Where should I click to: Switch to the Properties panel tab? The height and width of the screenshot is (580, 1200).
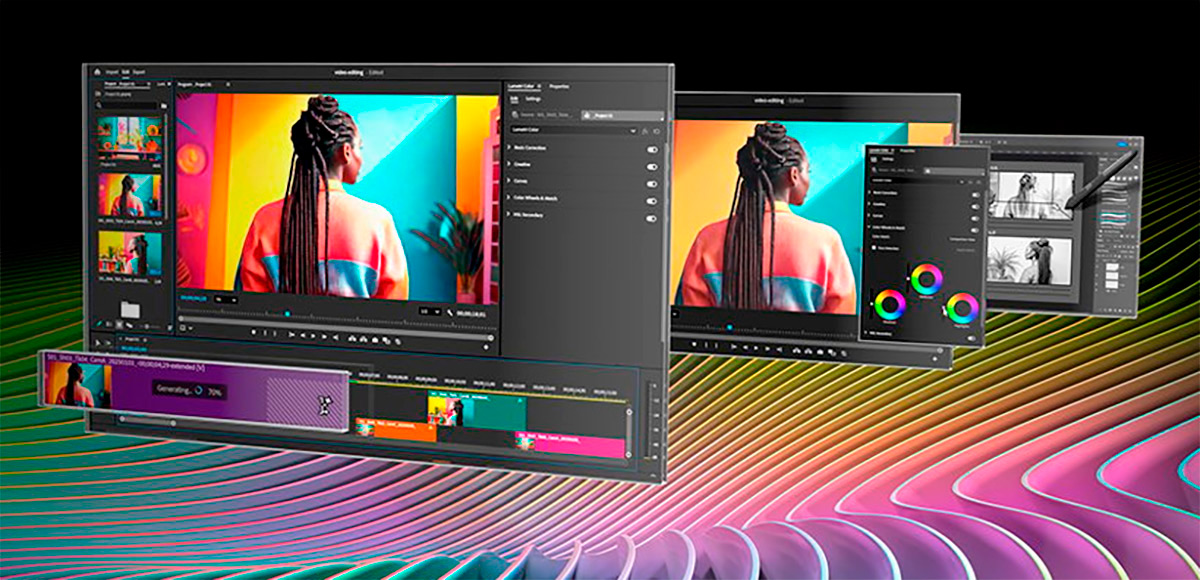(559, 87)
